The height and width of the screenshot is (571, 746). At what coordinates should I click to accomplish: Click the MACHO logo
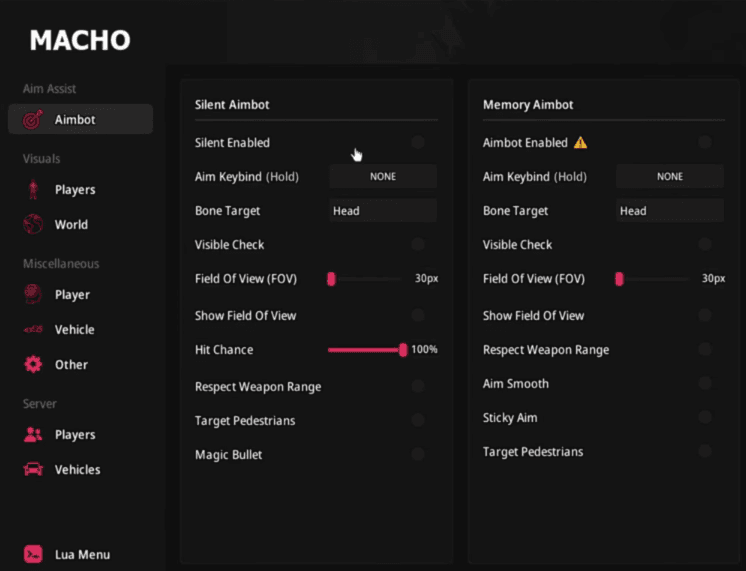coord(80,41)
